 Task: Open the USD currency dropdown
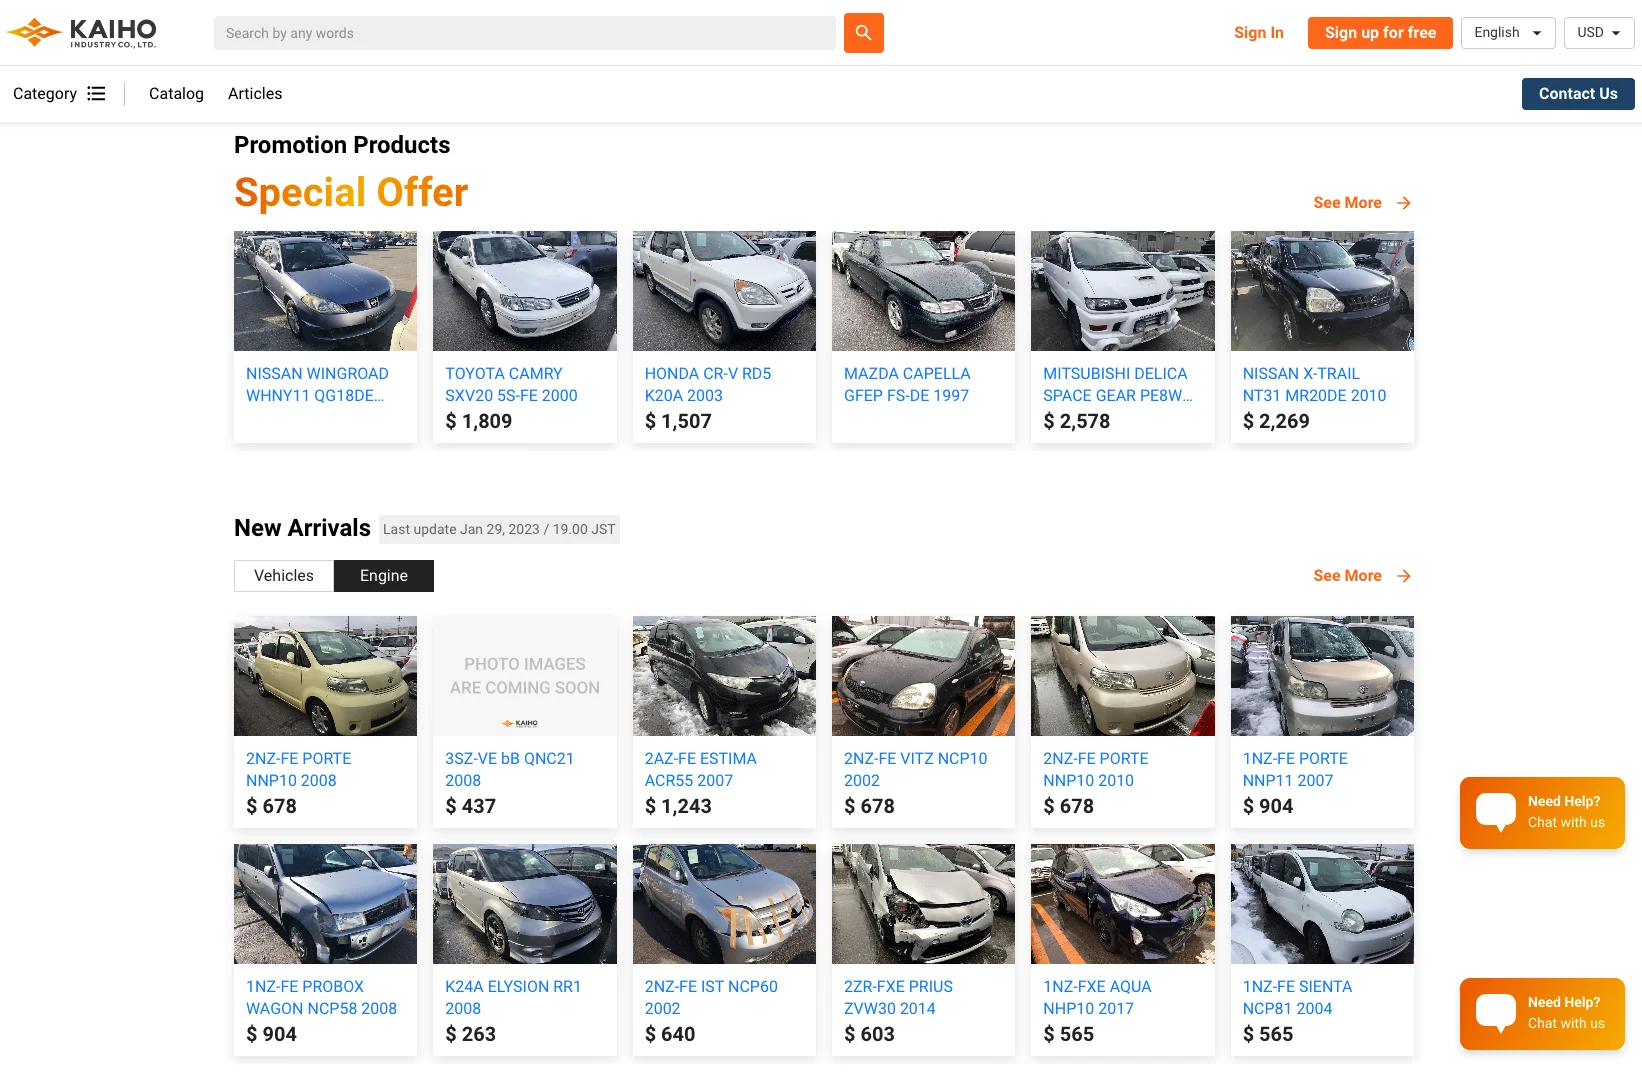point(1598,32)
